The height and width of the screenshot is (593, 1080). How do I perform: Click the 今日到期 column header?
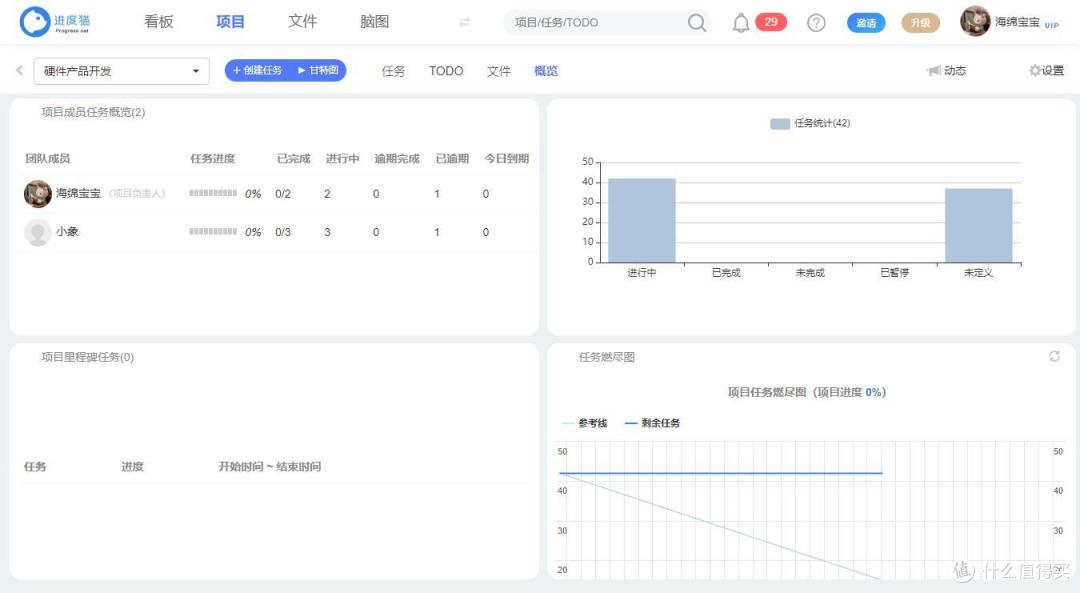(506, 158)
